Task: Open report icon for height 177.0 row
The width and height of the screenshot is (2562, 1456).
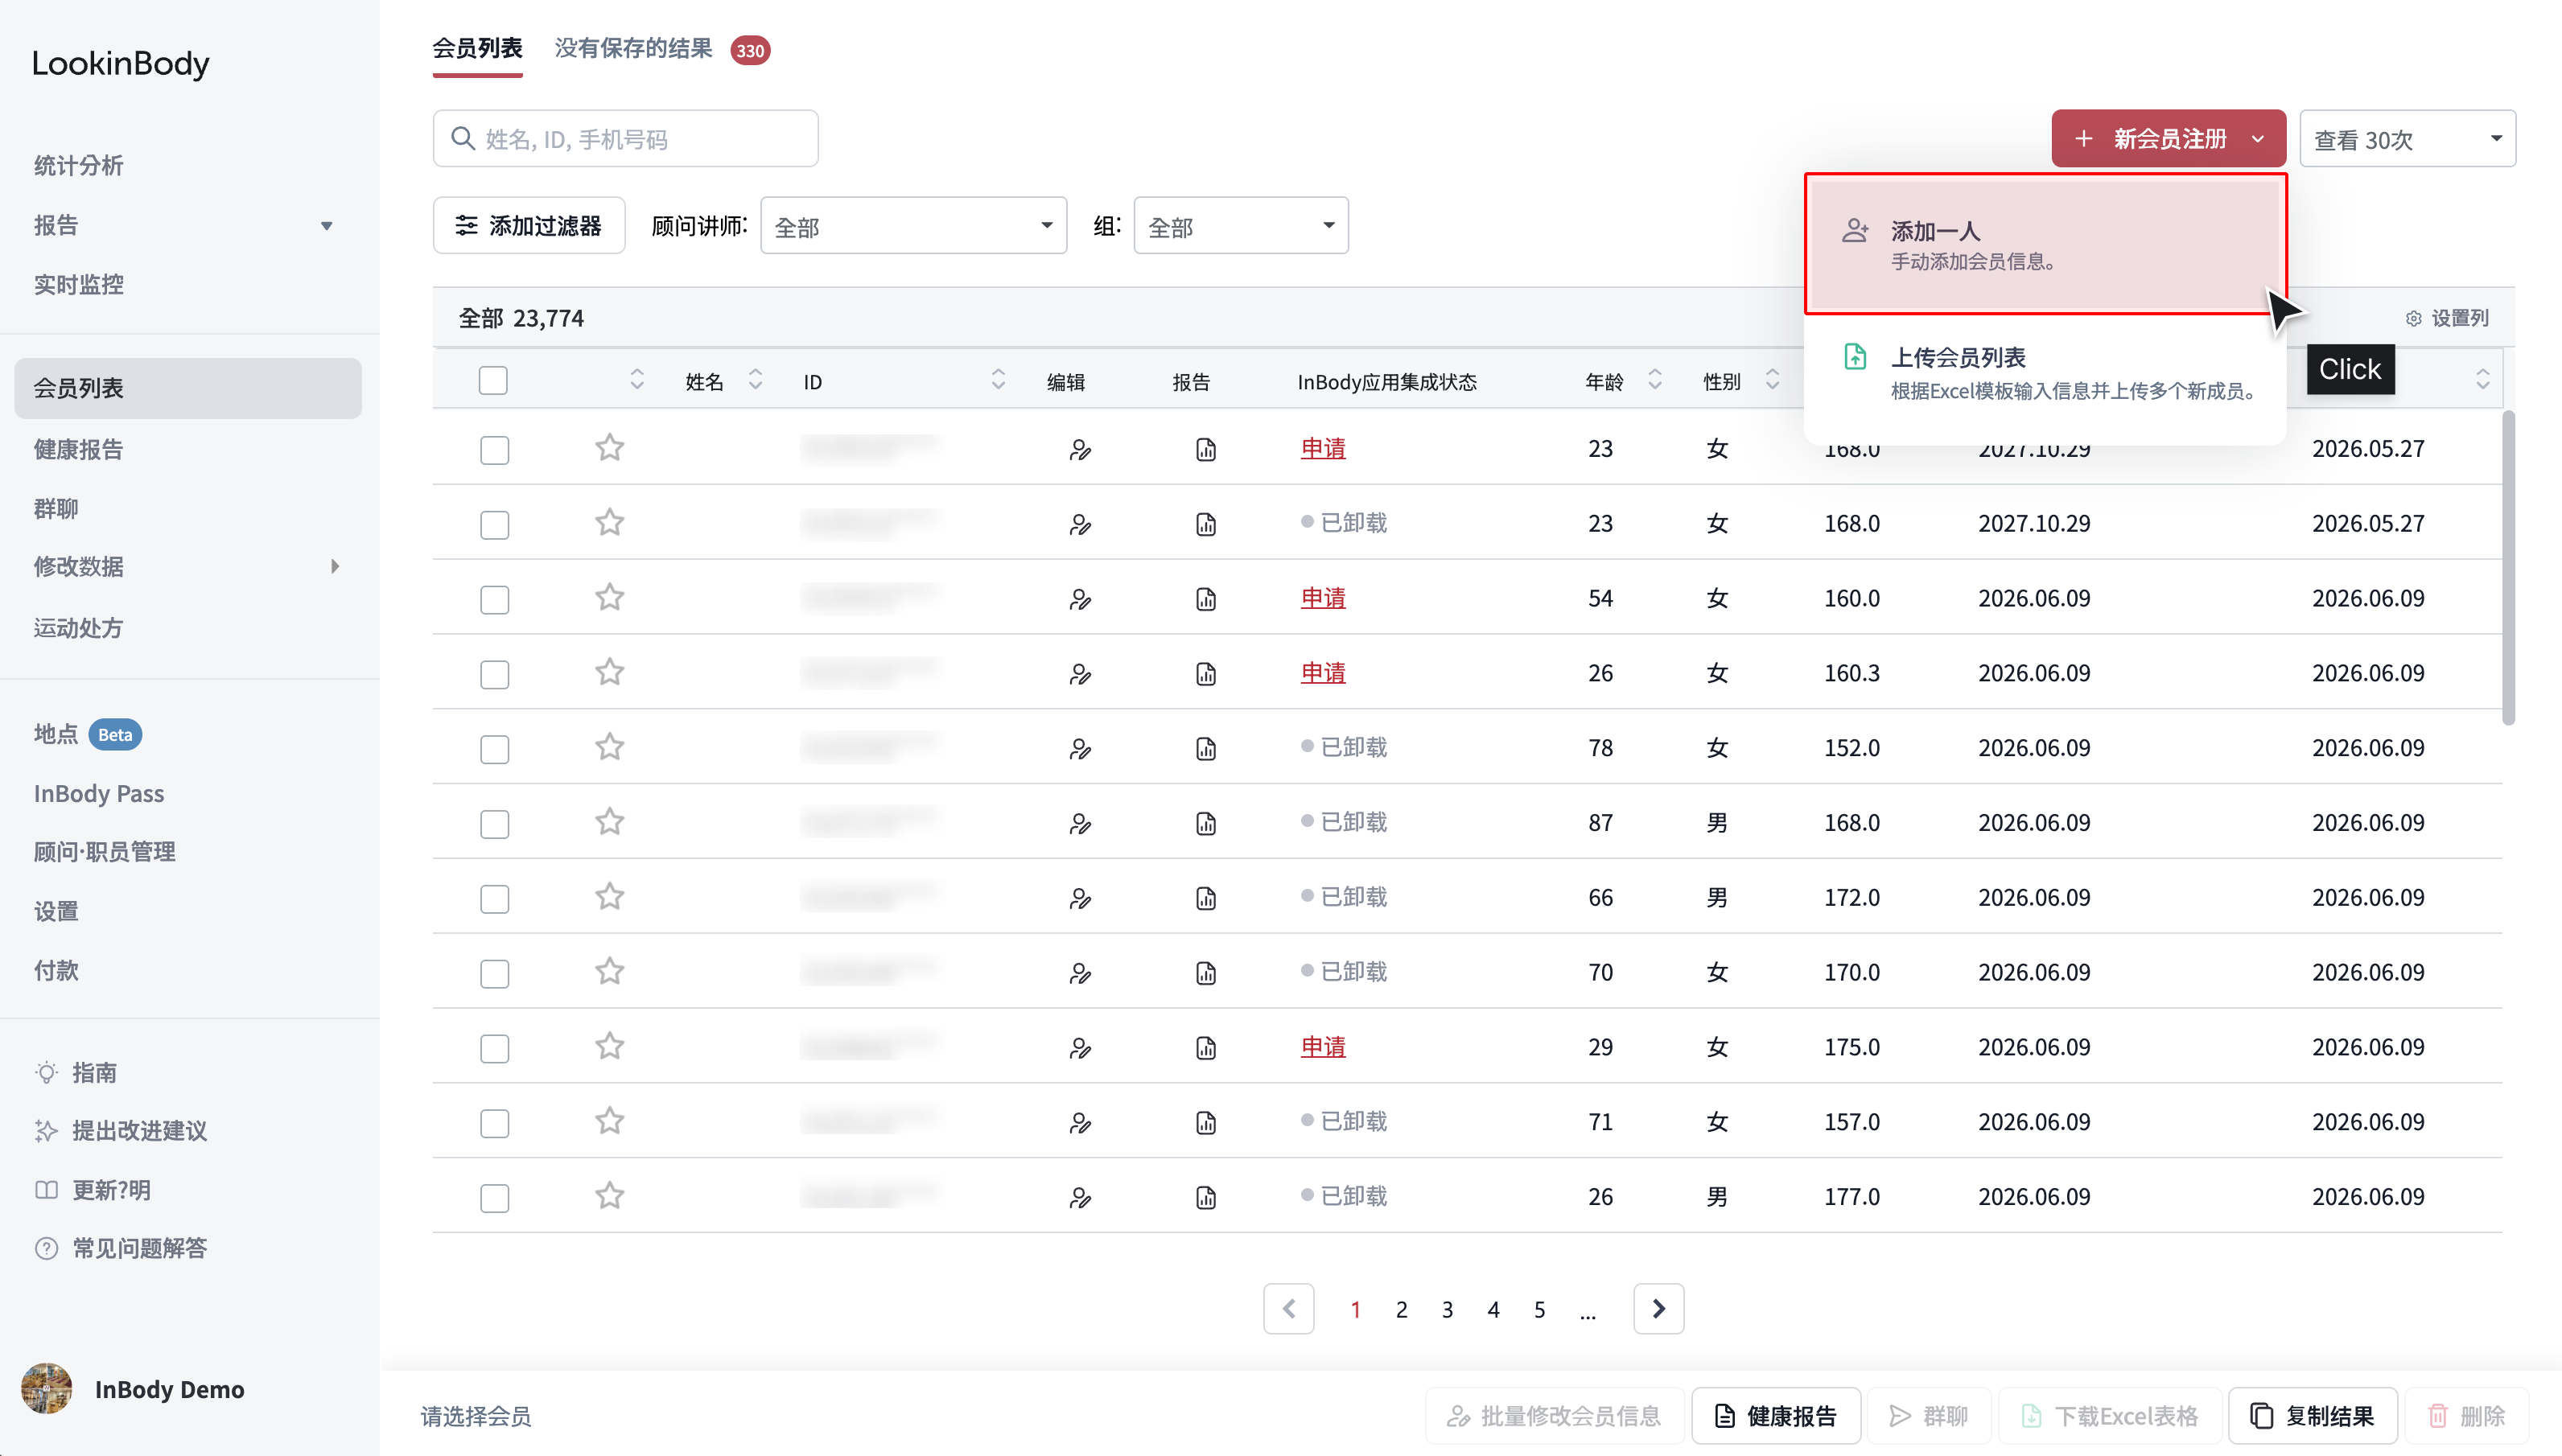Action: (x=1206, y=1197)
